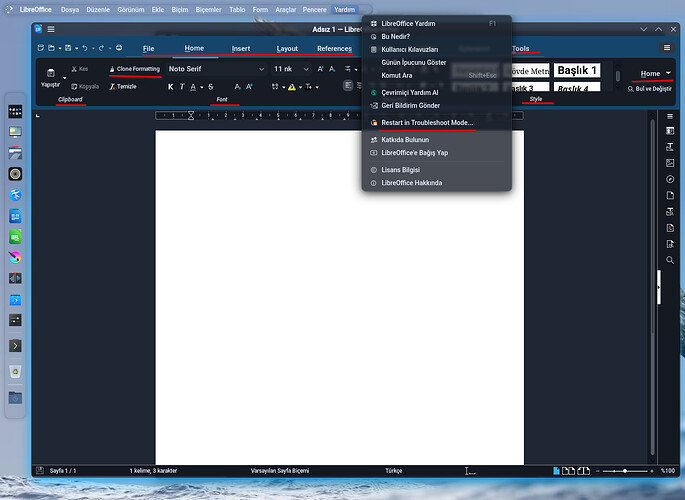Click the subscript A icon in the Font group

237,87
